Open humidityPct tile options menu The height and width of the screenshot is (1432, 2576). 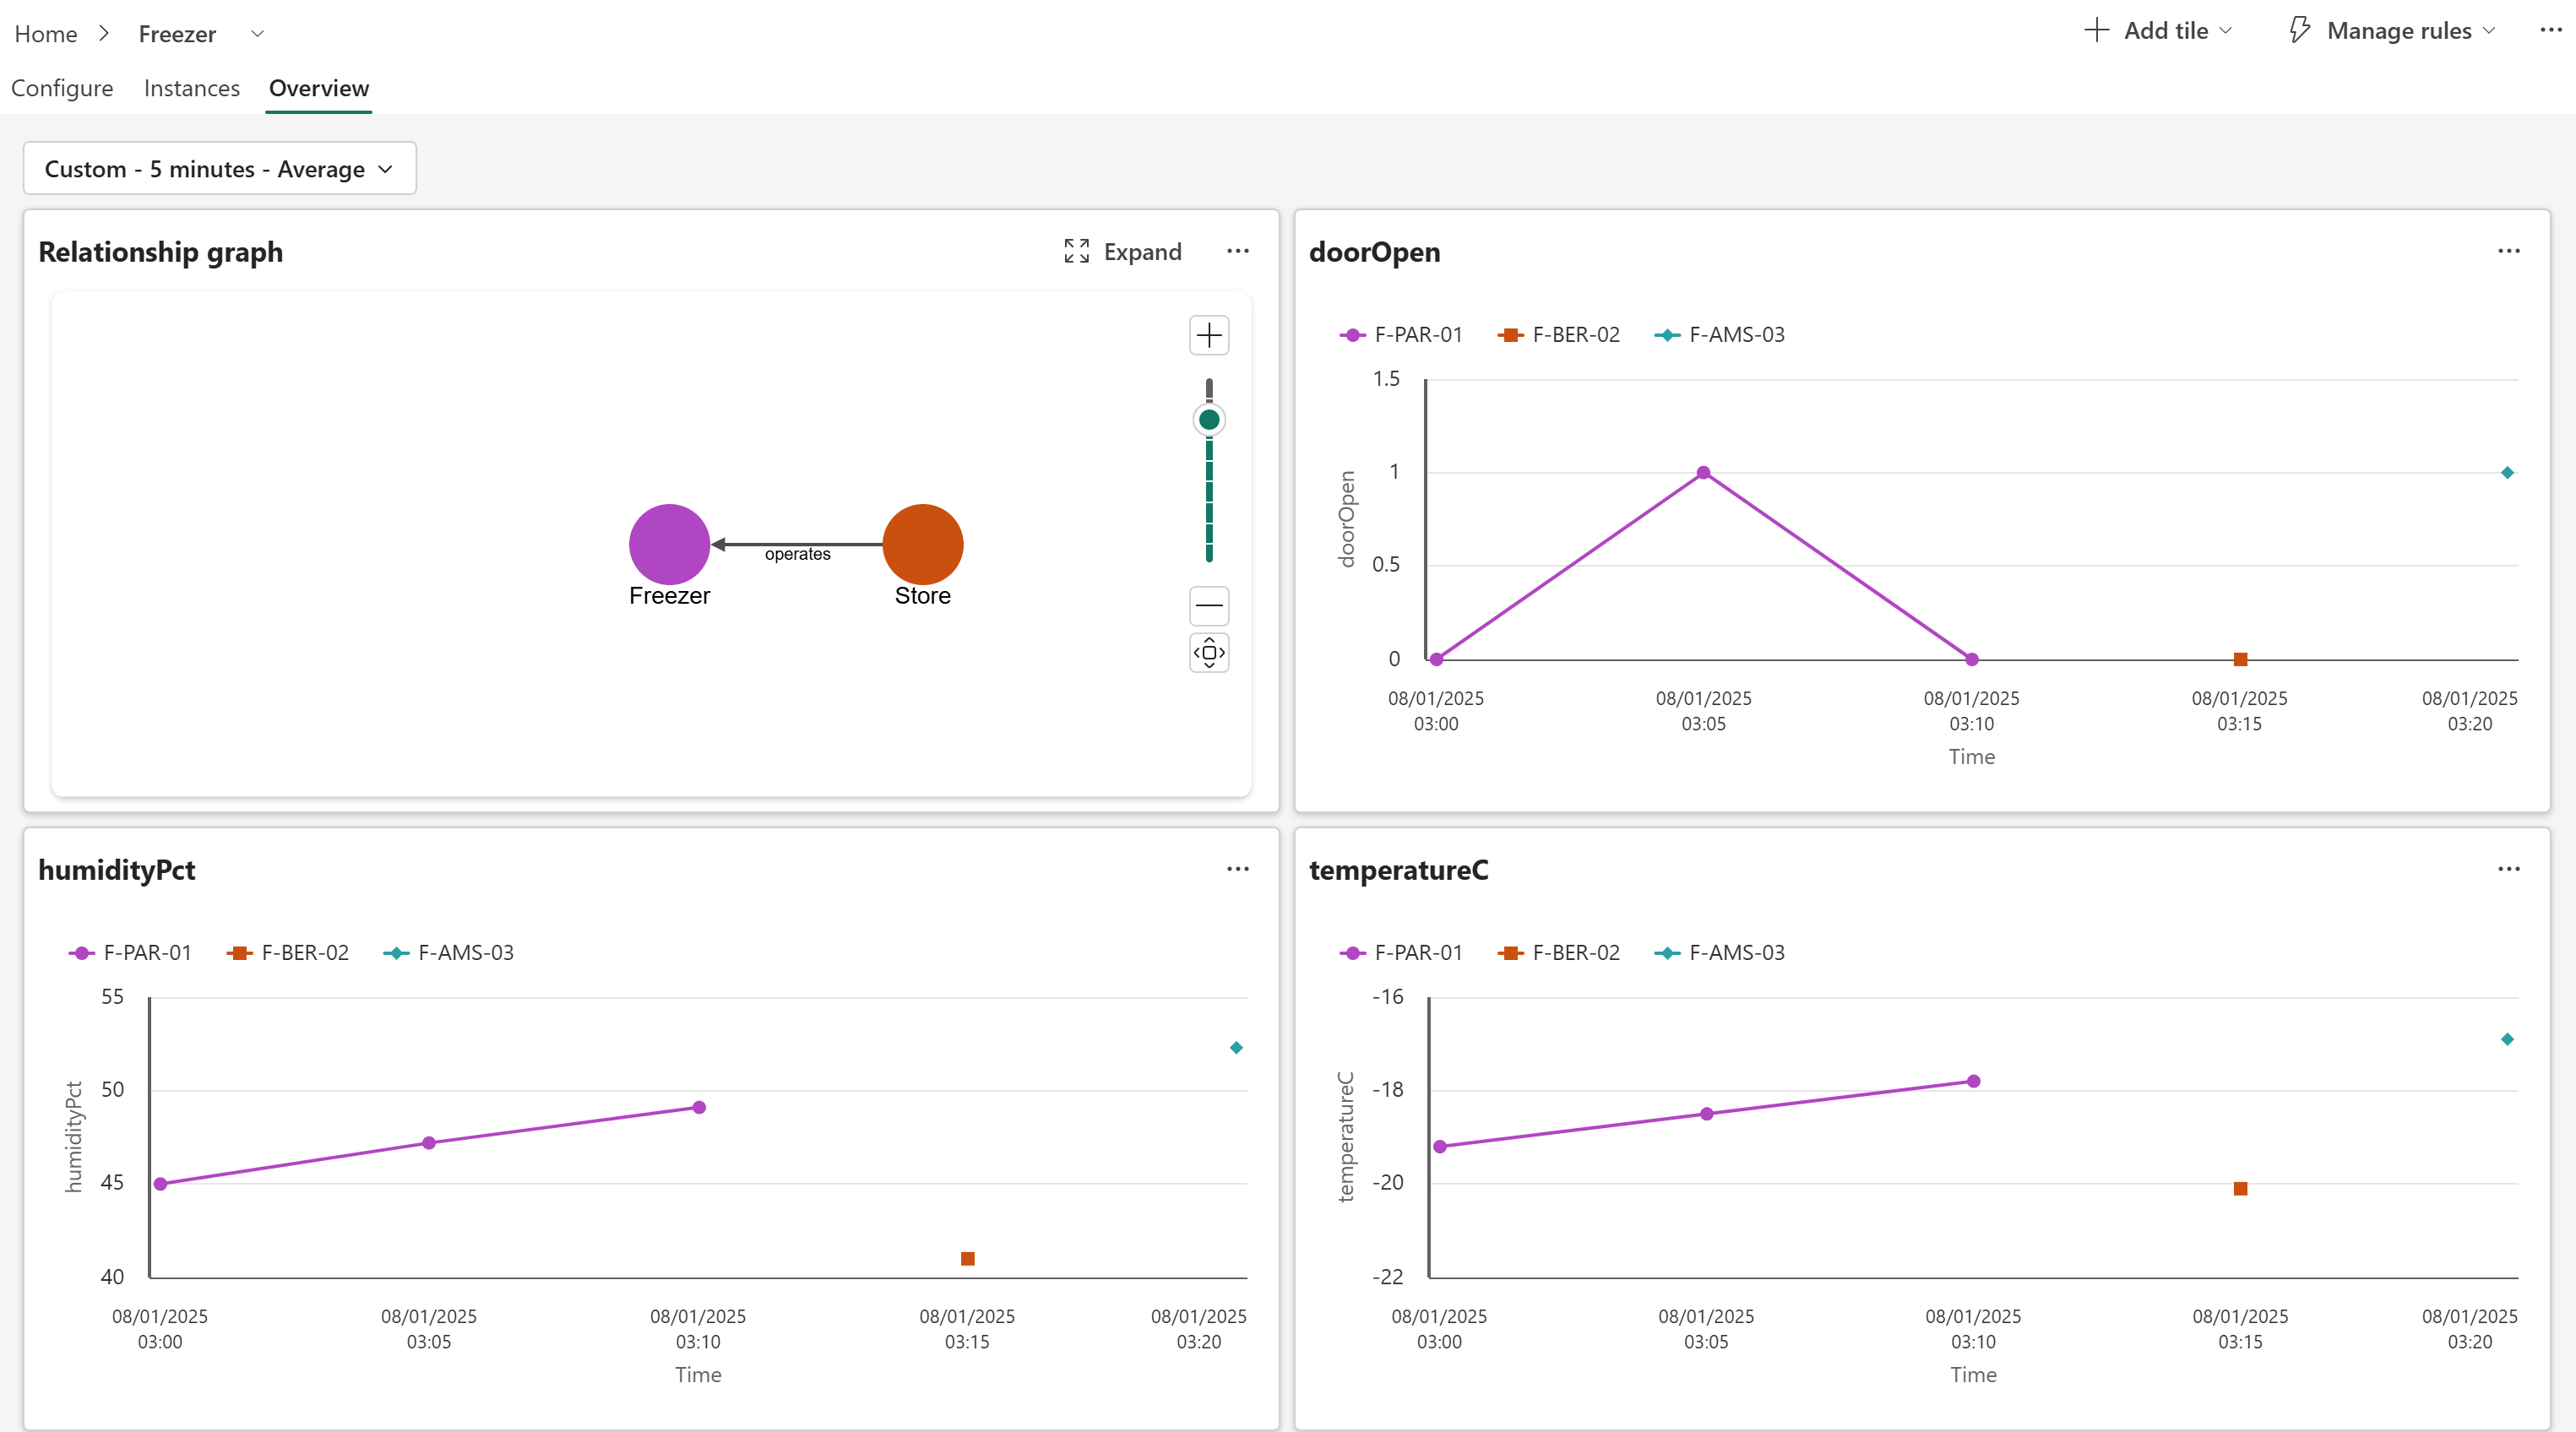pos(1238,869)
